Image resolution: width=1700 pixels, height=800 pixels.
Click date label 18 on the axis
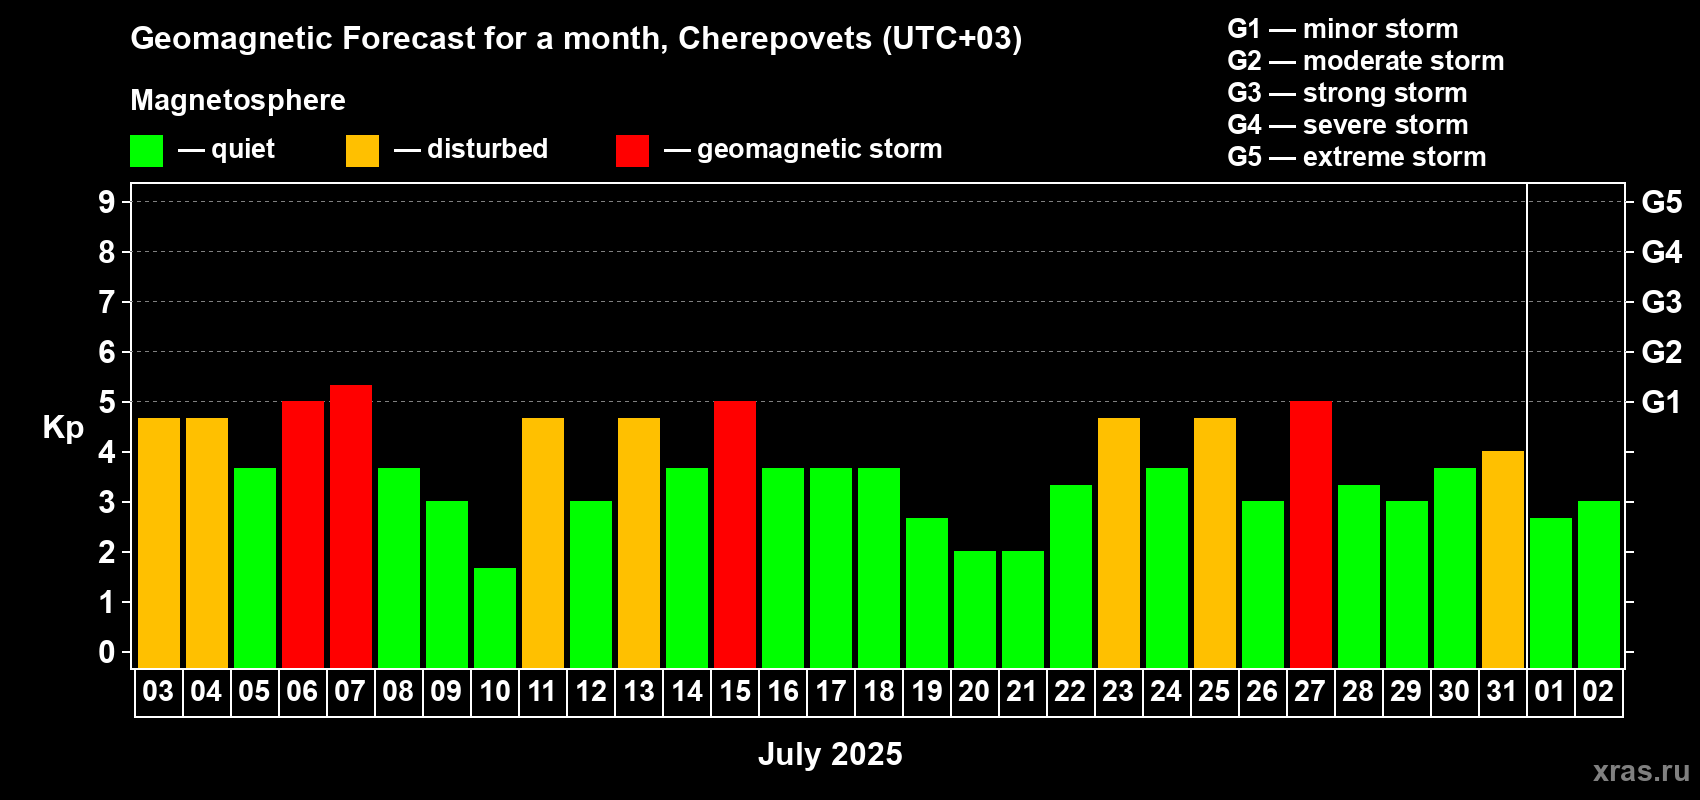[879, 691]
